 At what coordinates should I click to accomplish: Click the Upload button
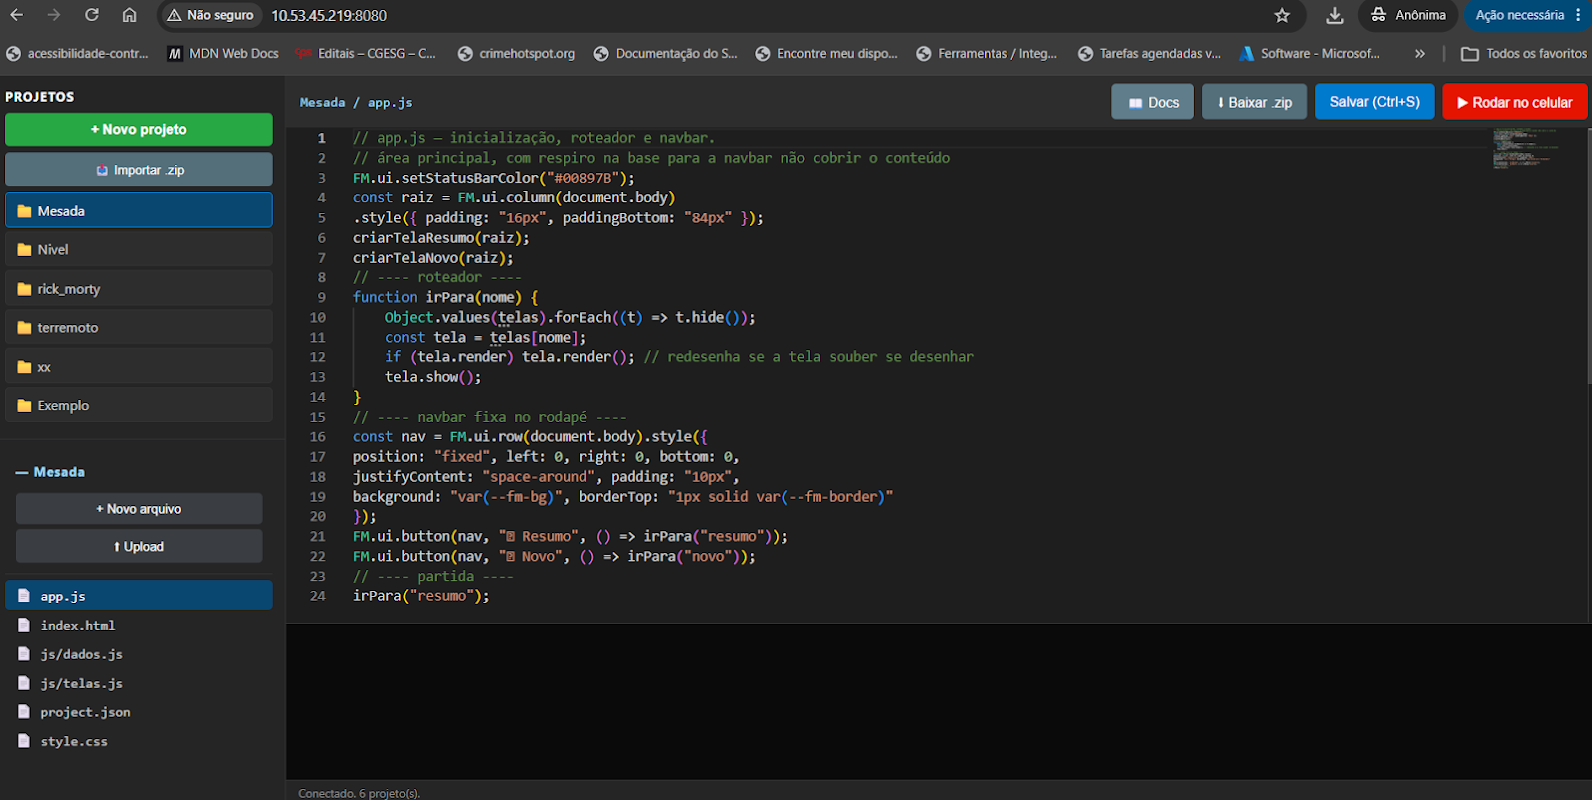[139, 546]
